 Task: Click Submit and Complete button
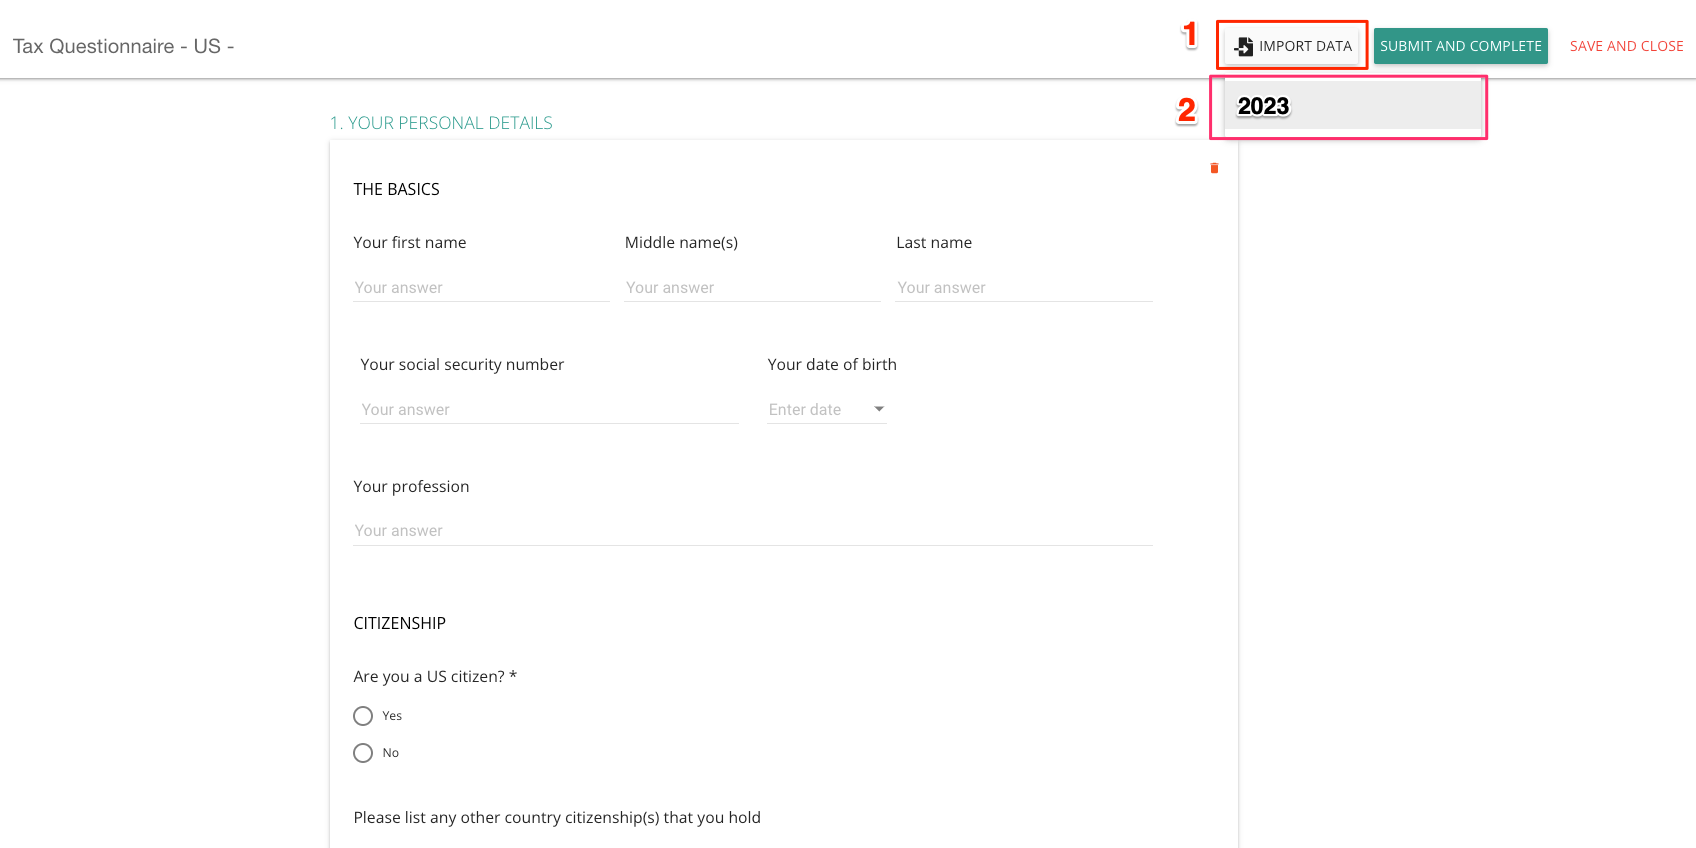point(1460,46)
